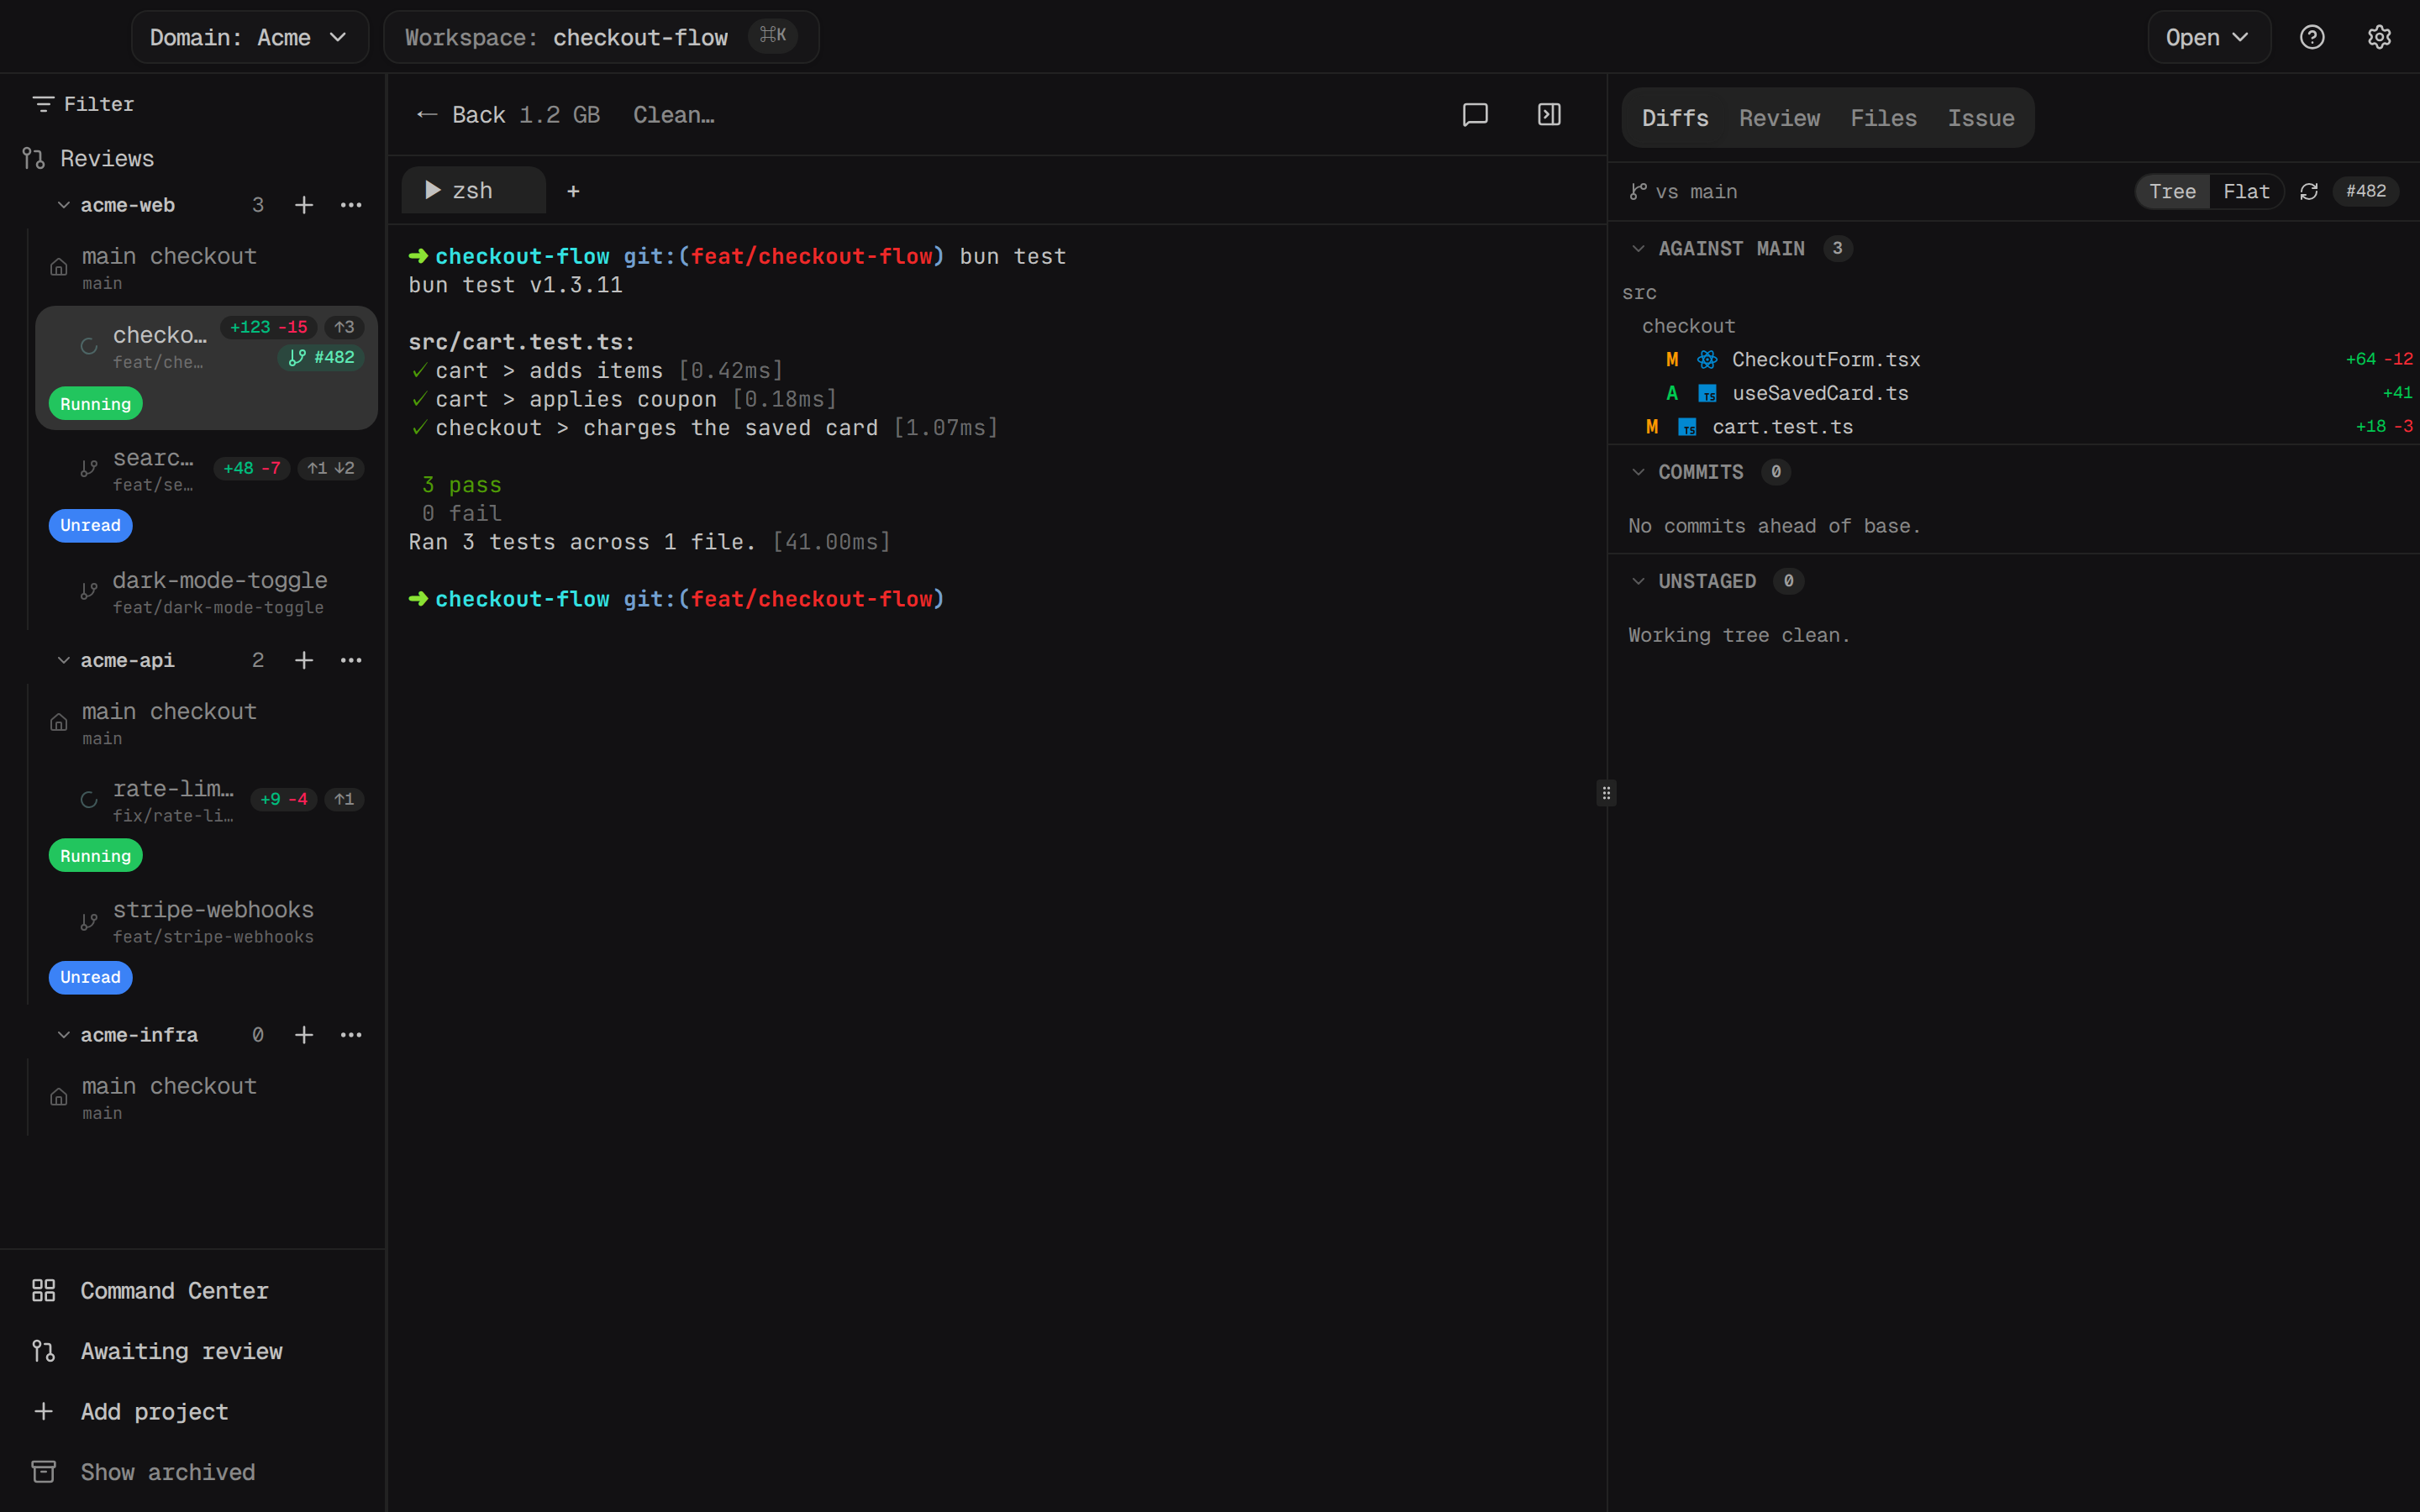Select the Diffs tab
Viewport: 2420px width, 1512px height.
click(x=1675, y=118)
